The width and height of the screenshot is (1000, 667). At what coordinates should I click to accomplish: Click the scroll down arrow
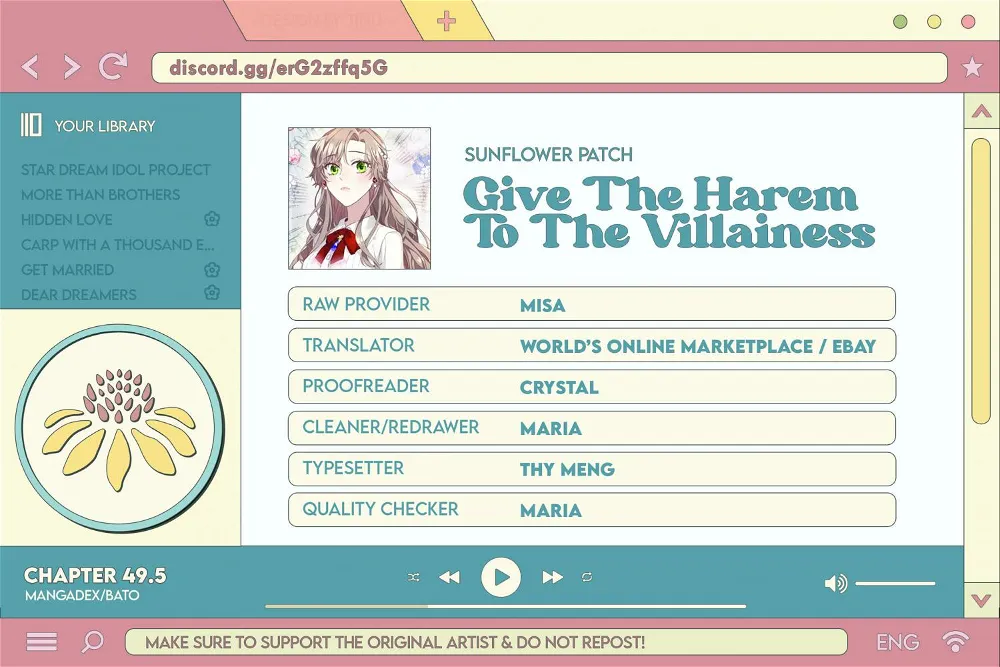point(982,599)
